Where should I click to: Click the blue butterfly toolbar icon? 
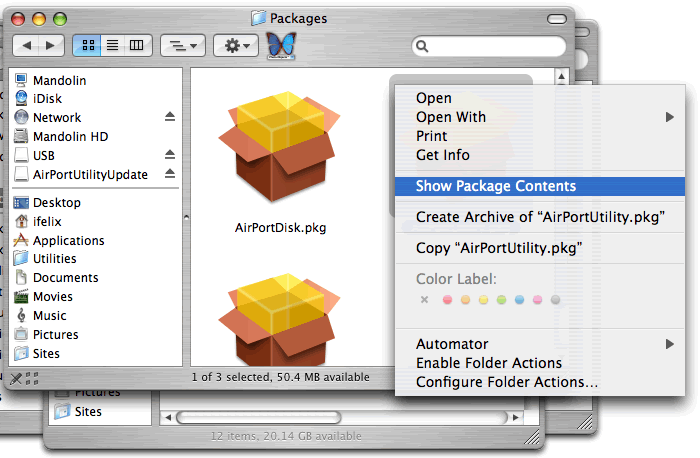point(281,45)
